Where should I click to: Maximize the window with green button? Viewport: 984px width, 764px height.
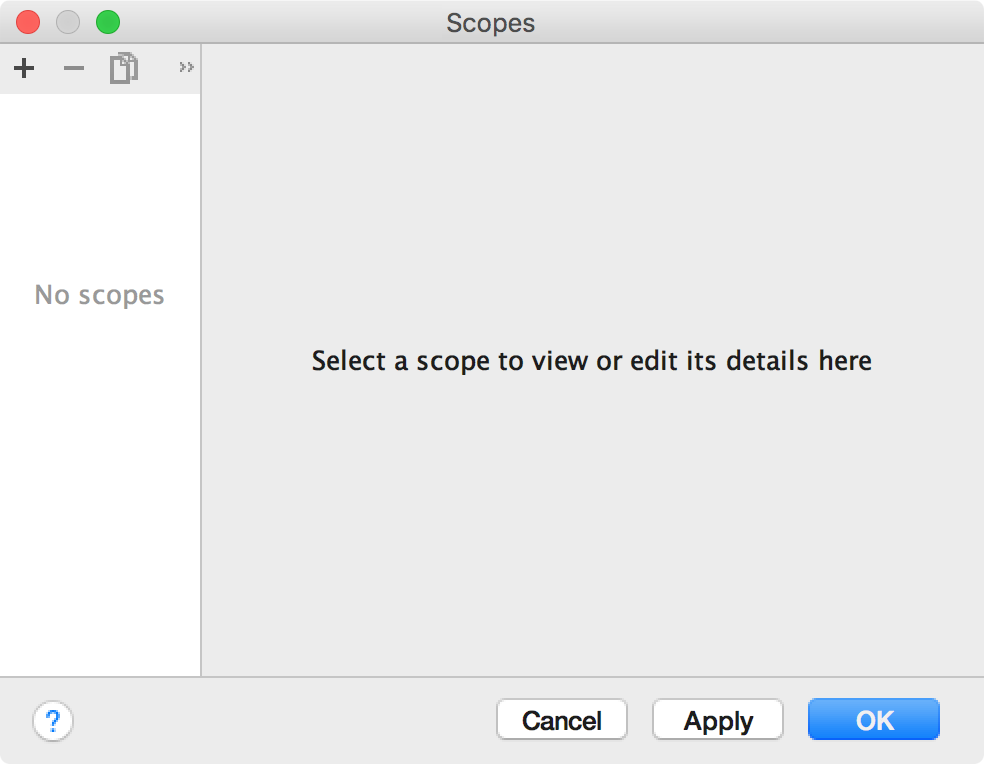coord(107,22)
